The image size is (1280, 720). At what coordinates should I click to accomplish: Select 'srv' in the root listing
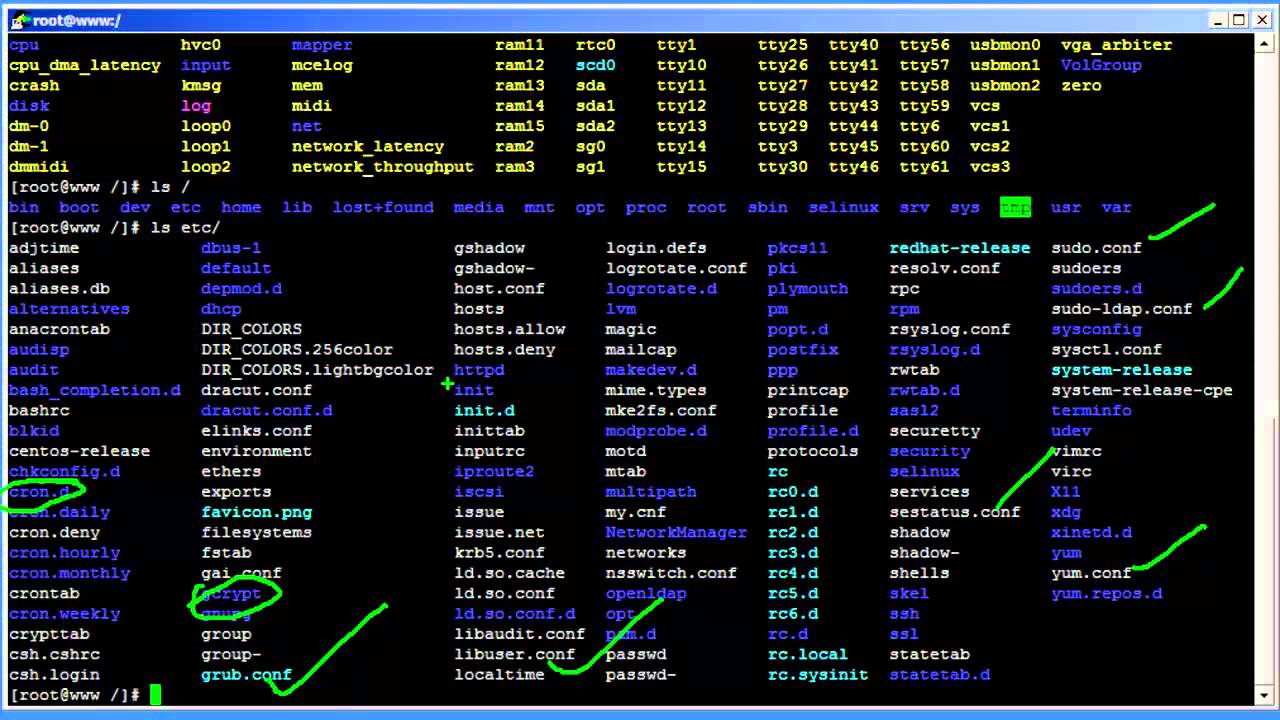[914, 207]
